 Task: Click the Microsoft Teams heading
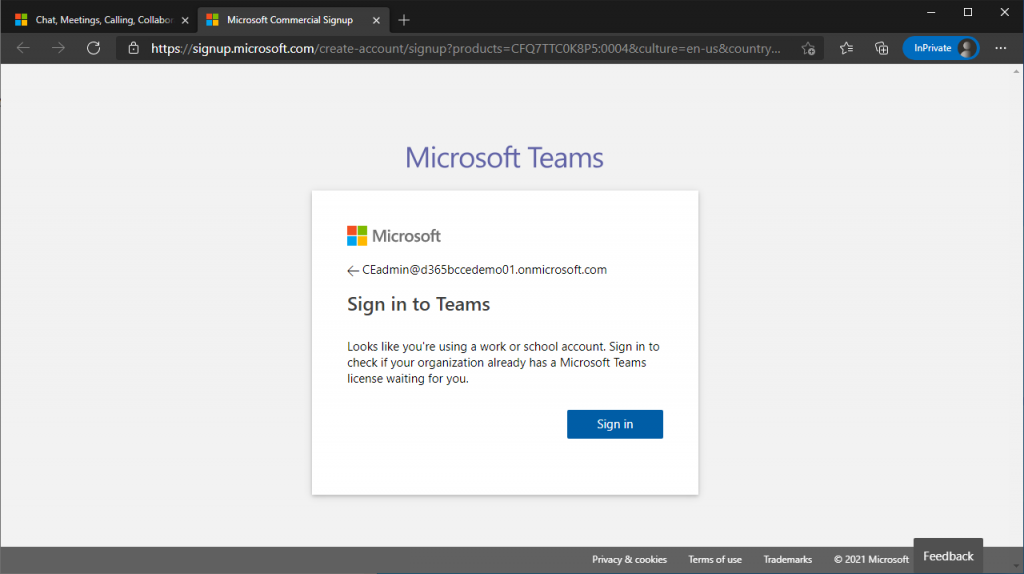[x=504, y=157]
